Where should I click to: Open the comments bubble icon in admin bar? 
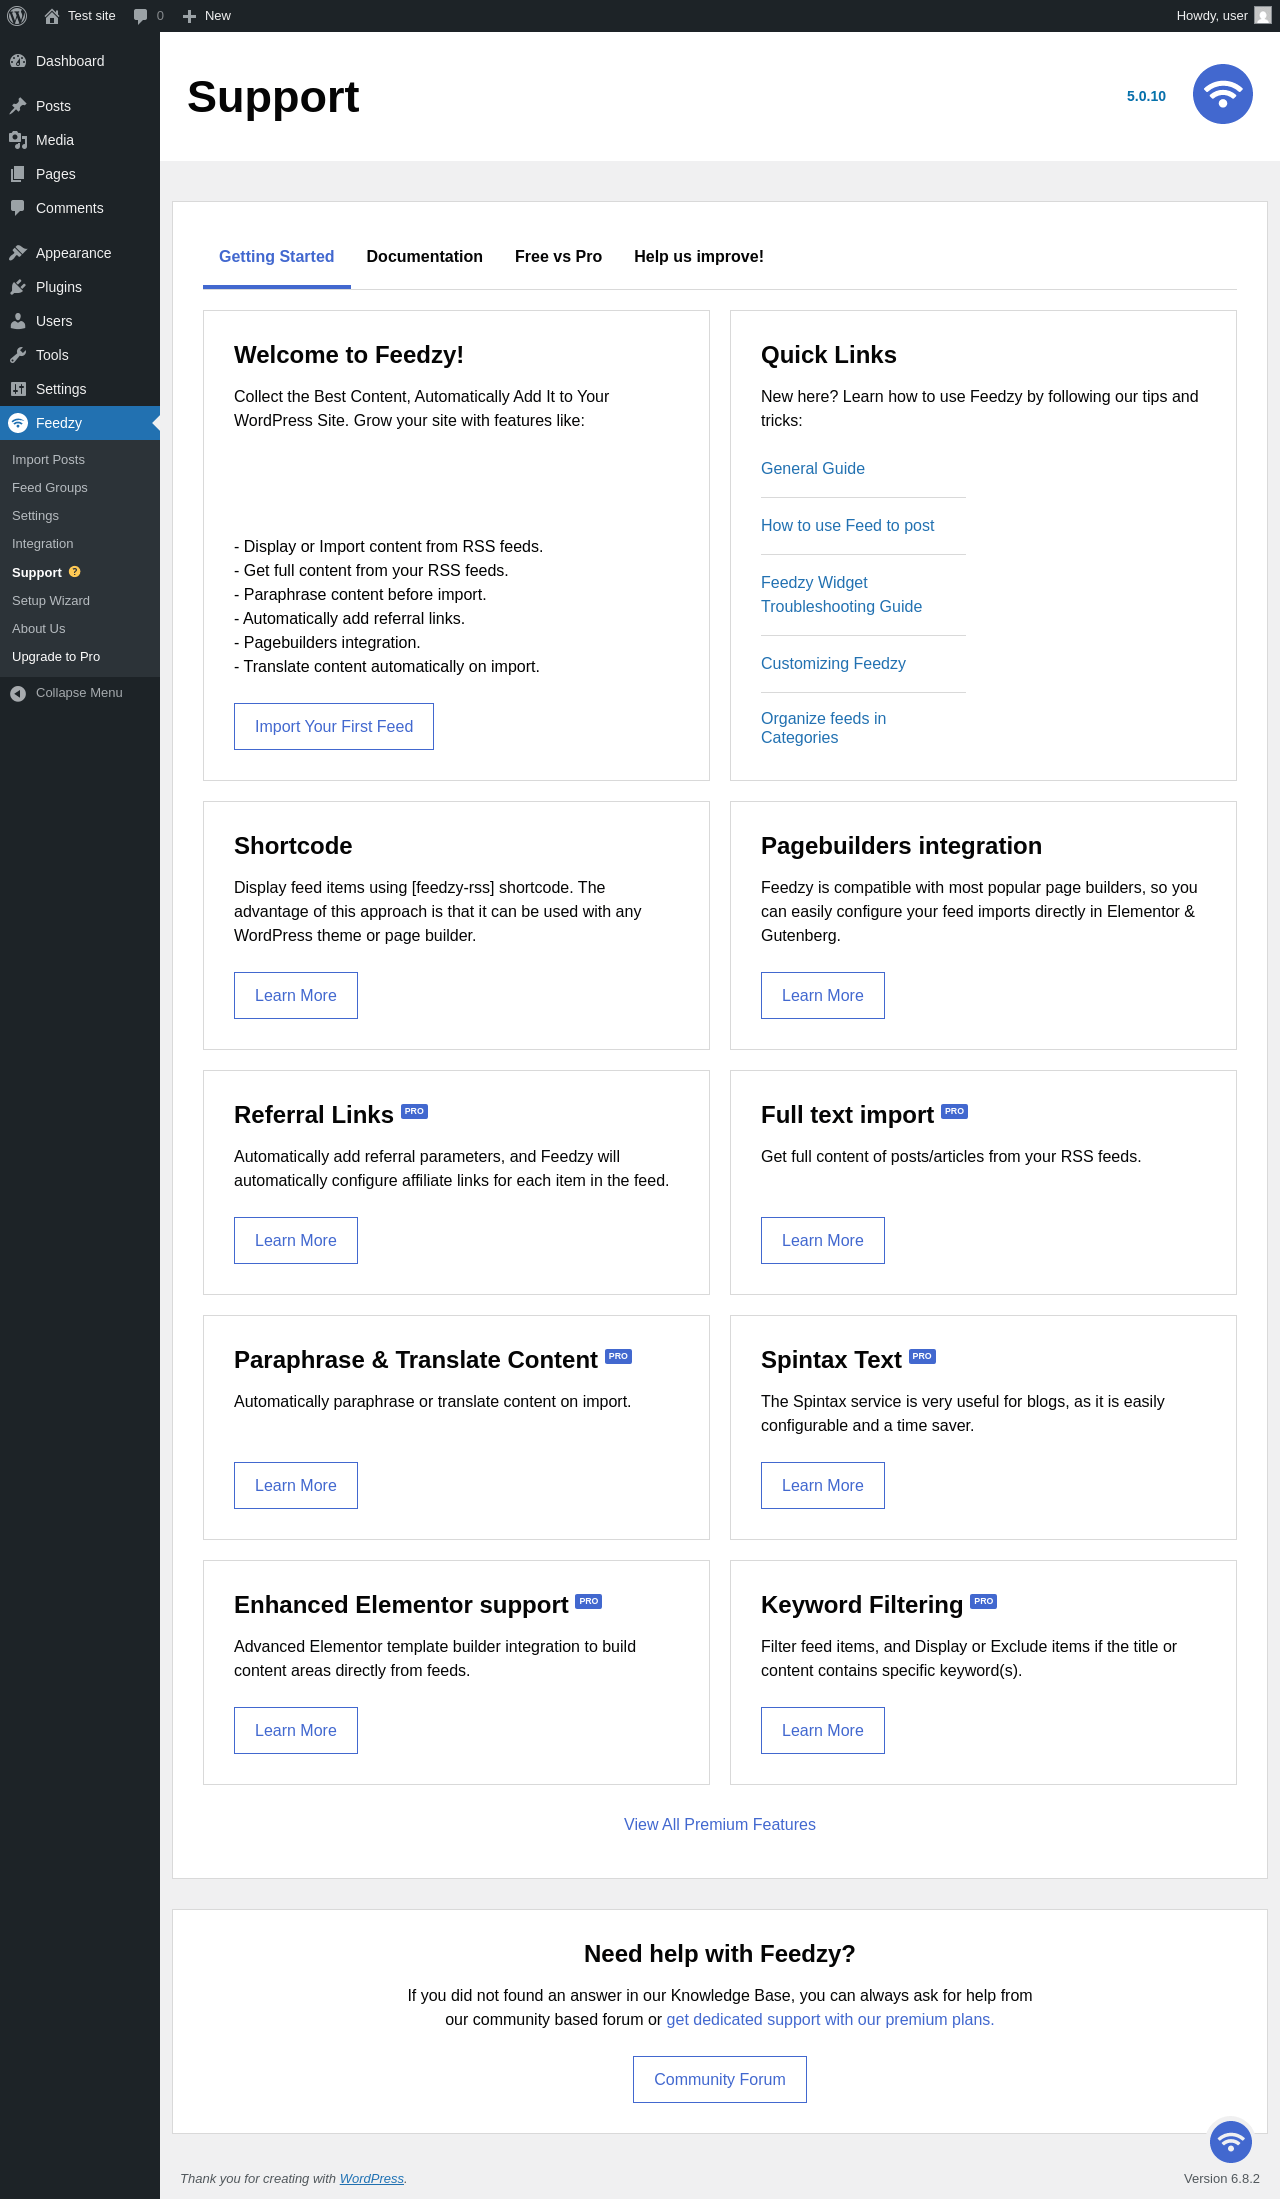[141, 16]
